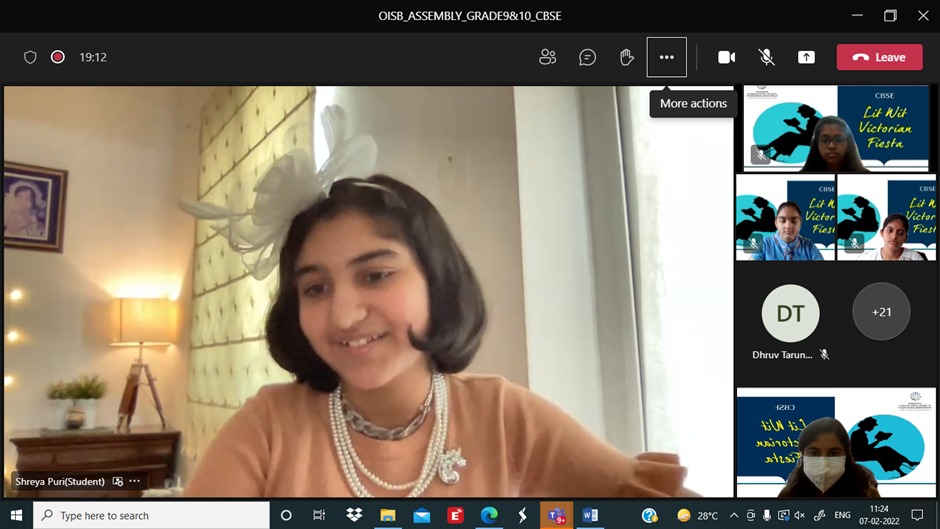Open Microsoft Edge from the taskbar

coord(489,515)
